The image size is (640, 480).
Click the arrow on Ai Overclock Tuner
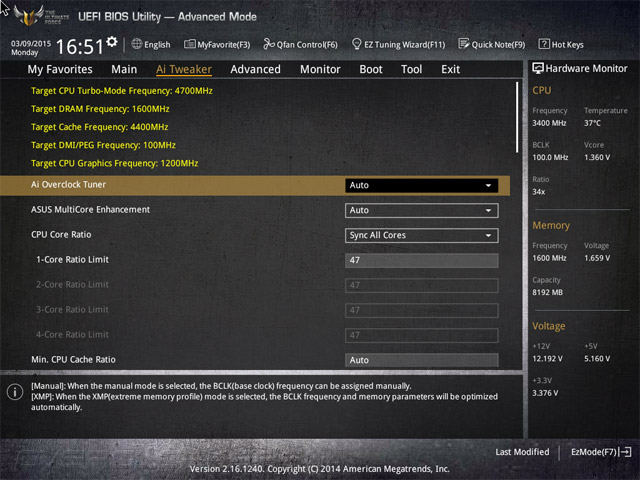click(488, 186)
